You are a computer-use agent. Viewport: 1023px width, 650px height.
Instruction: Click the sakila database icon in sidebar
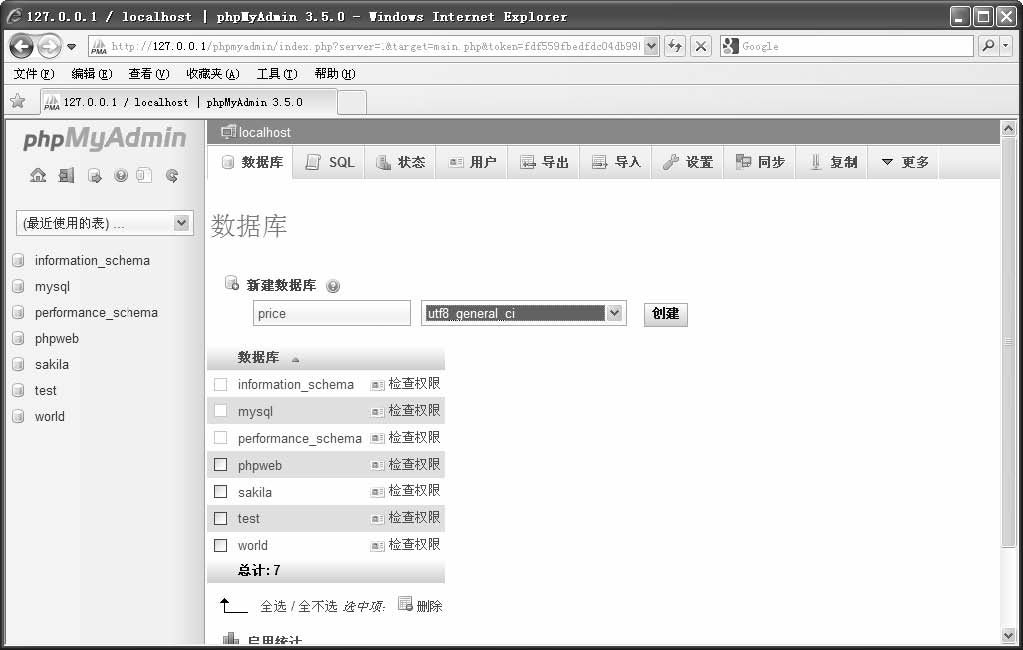click(x=18, y=364)
